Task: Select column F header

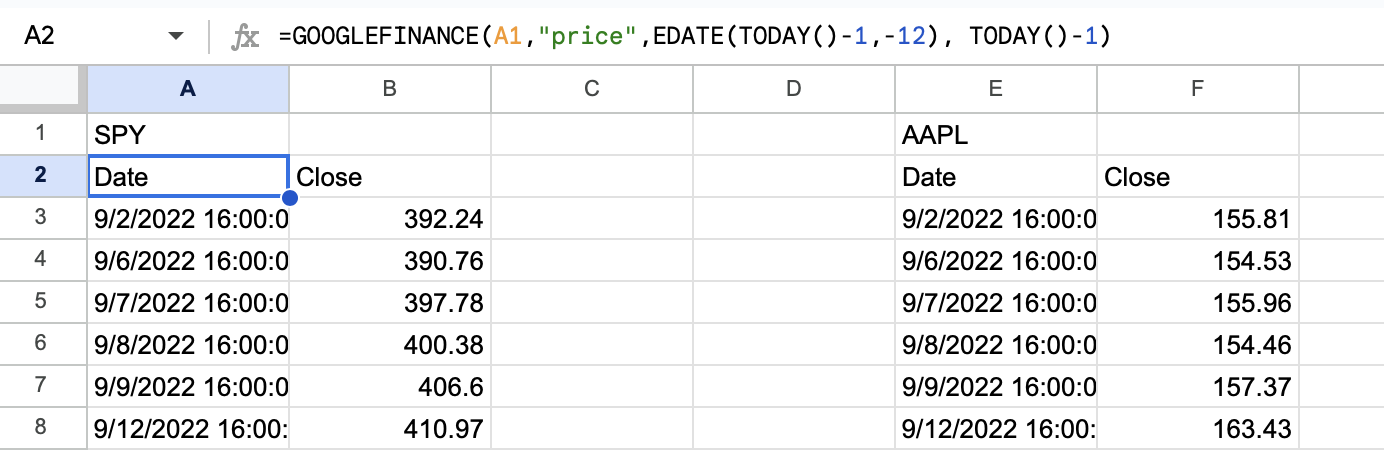Action: click(1198, 89)
